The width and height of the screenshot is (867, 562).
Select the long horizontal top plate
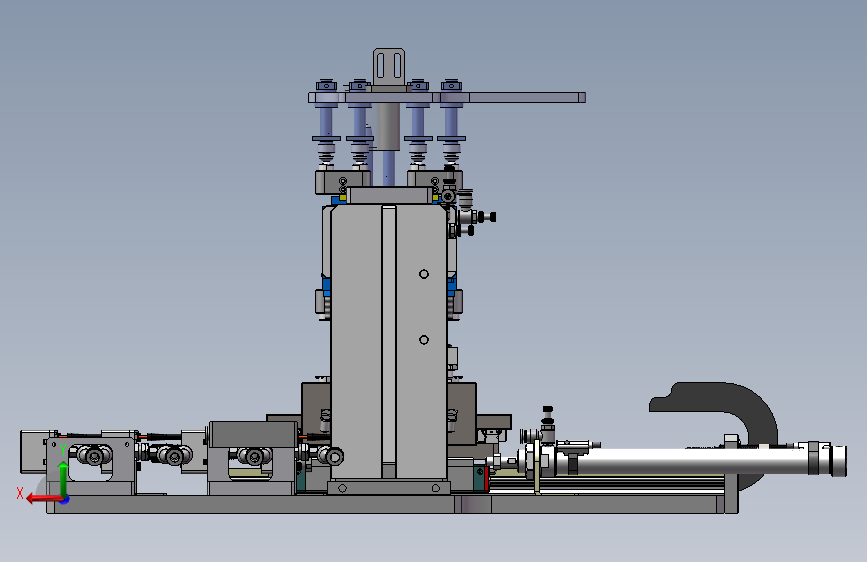[447, 98]
